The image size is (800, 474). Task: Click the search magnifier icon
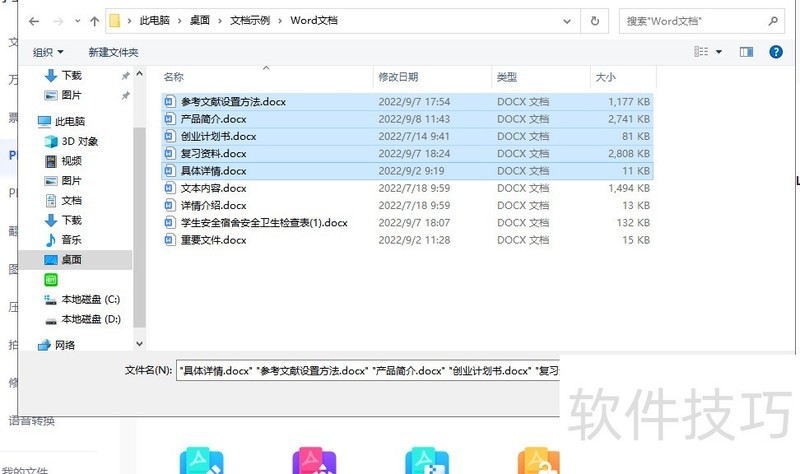click(x=773, y=21)
